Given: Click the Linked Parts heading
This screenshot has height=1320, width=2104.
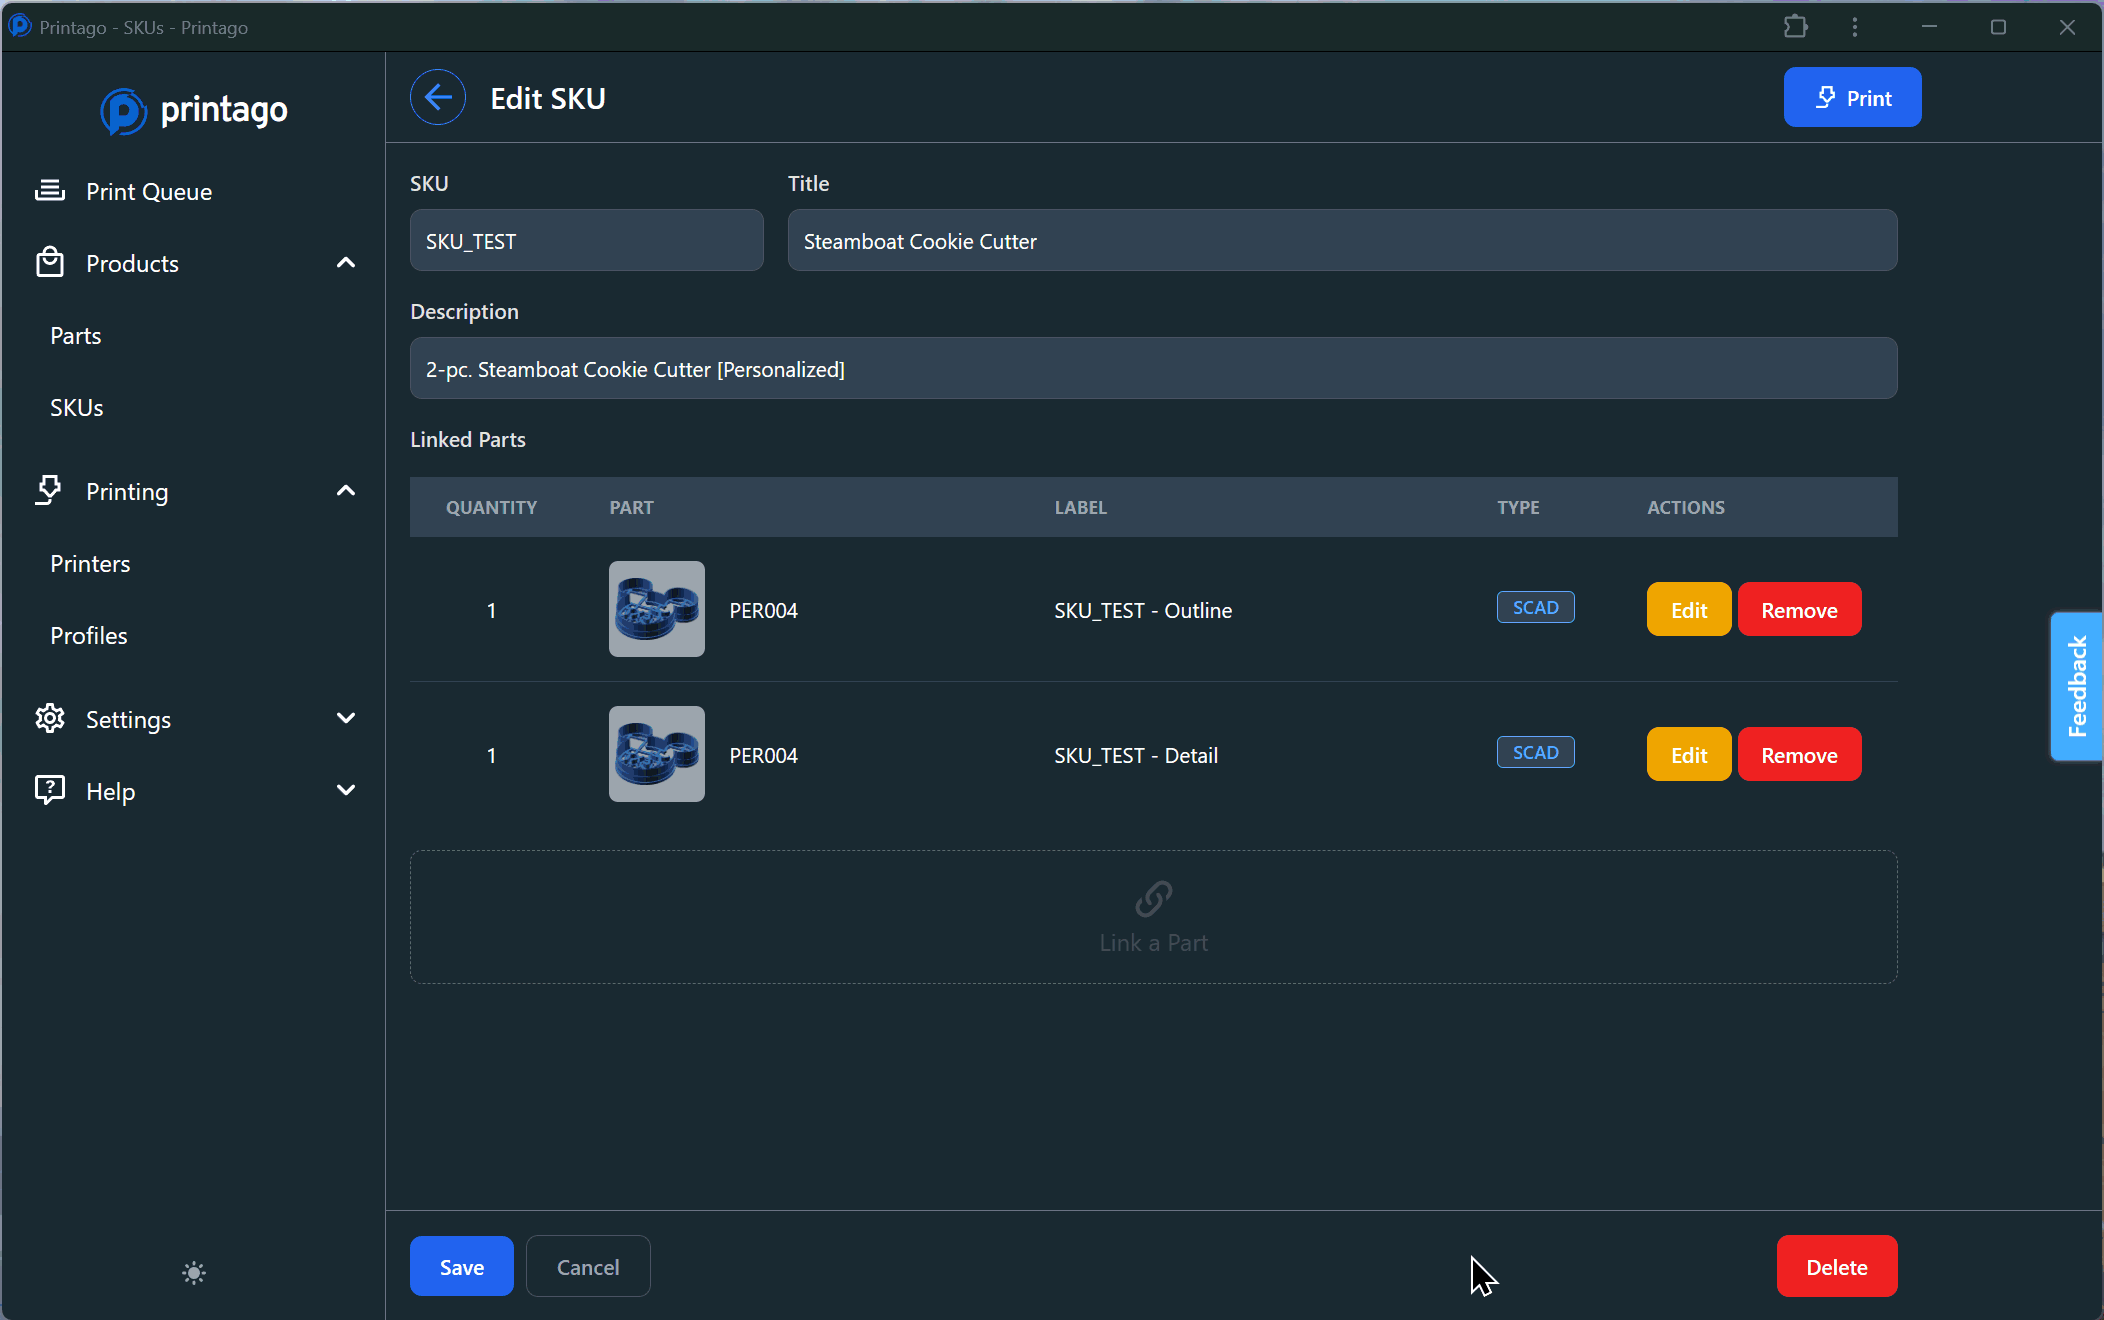Looking at the screenshot, I should (468, 439).
